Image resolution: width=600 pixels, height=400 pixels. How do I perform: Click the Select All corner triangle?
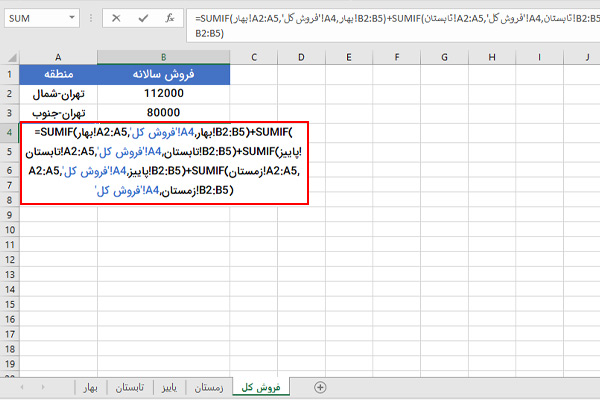coord(9,56)
